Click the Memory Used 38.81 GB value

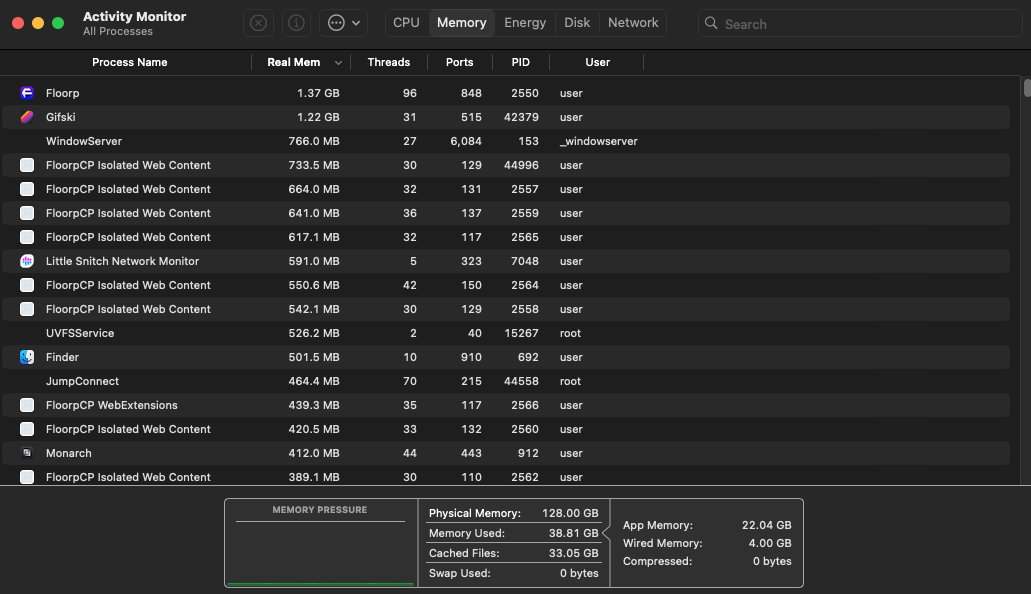click(573, 533)
